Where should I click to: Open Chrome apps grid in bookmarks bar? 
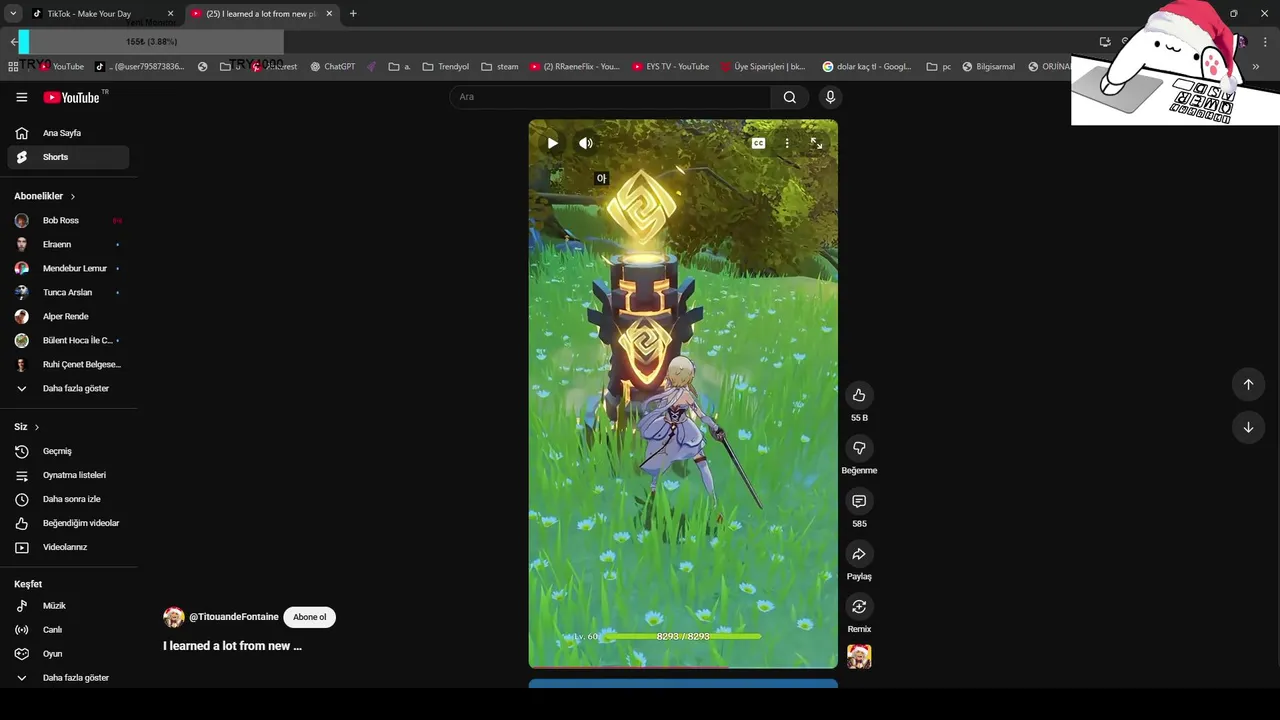tap(13, 67)
